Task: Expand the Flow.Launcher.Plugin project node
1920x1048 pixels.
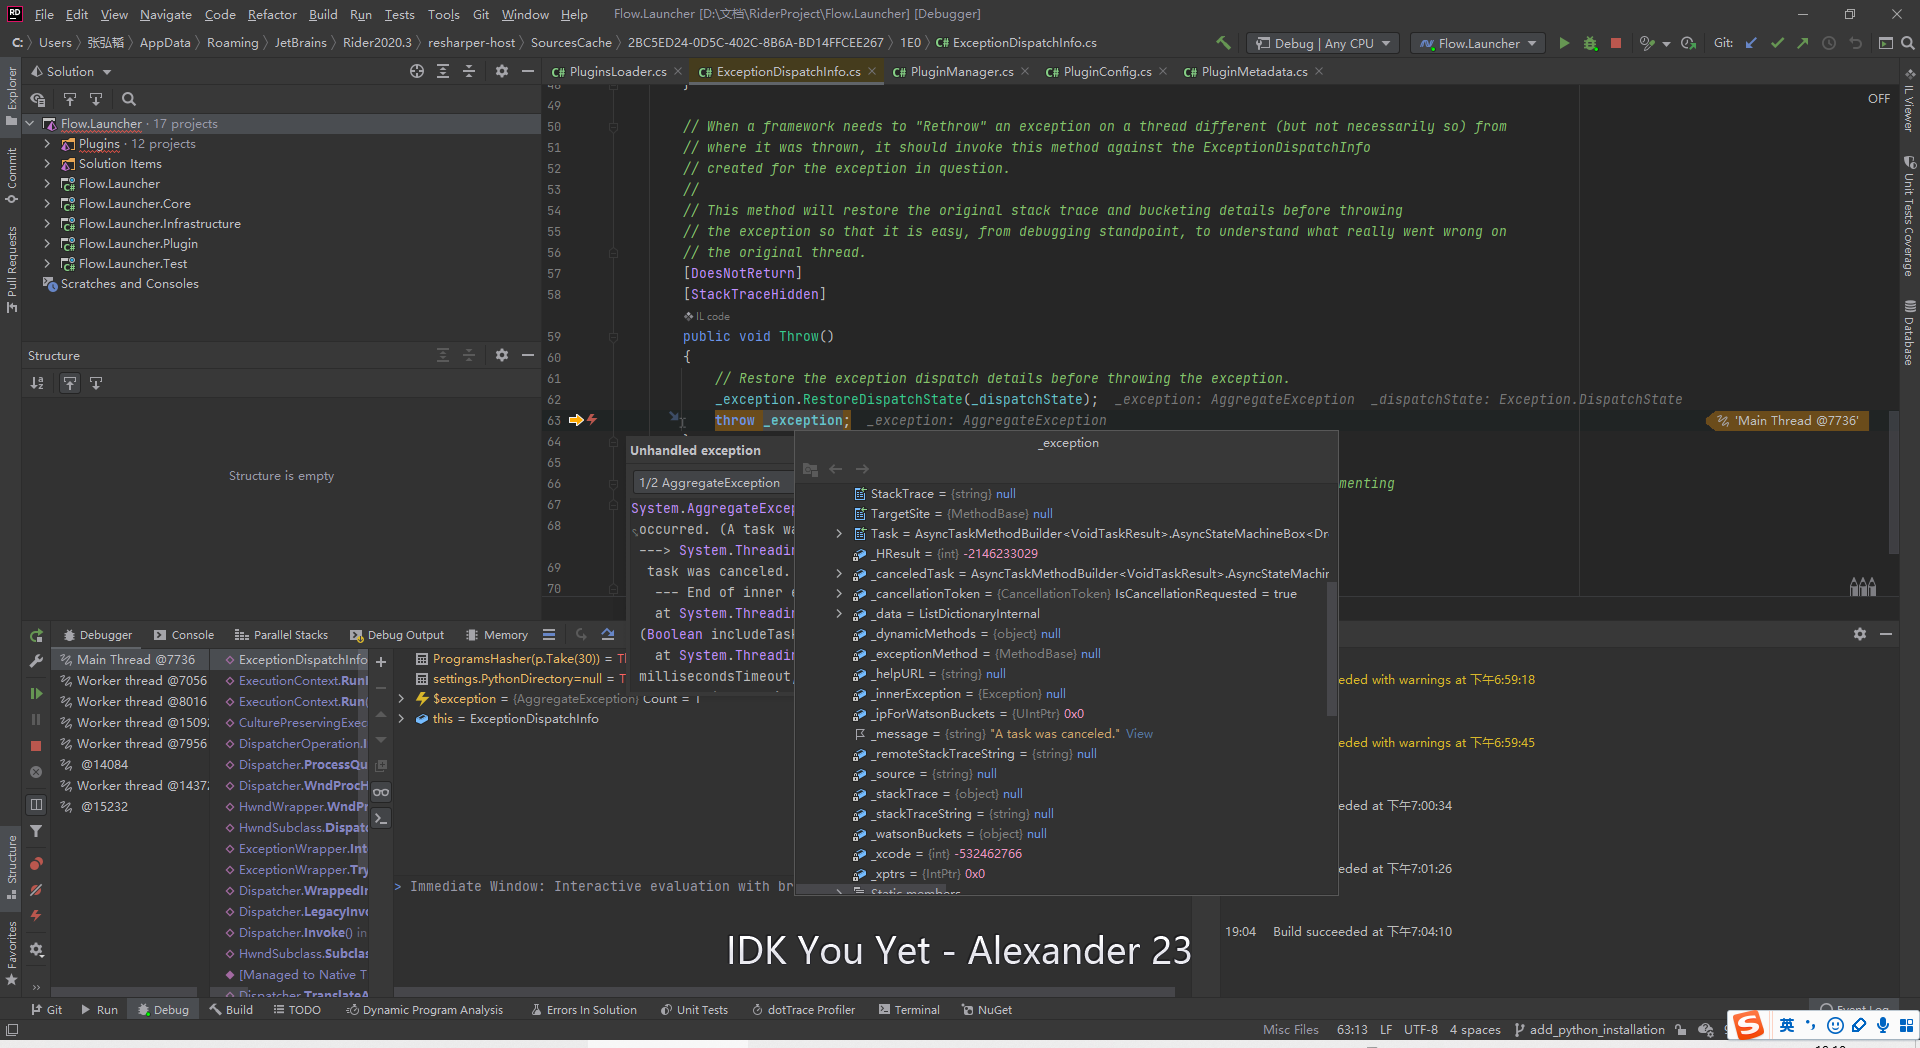Action: 47,244
